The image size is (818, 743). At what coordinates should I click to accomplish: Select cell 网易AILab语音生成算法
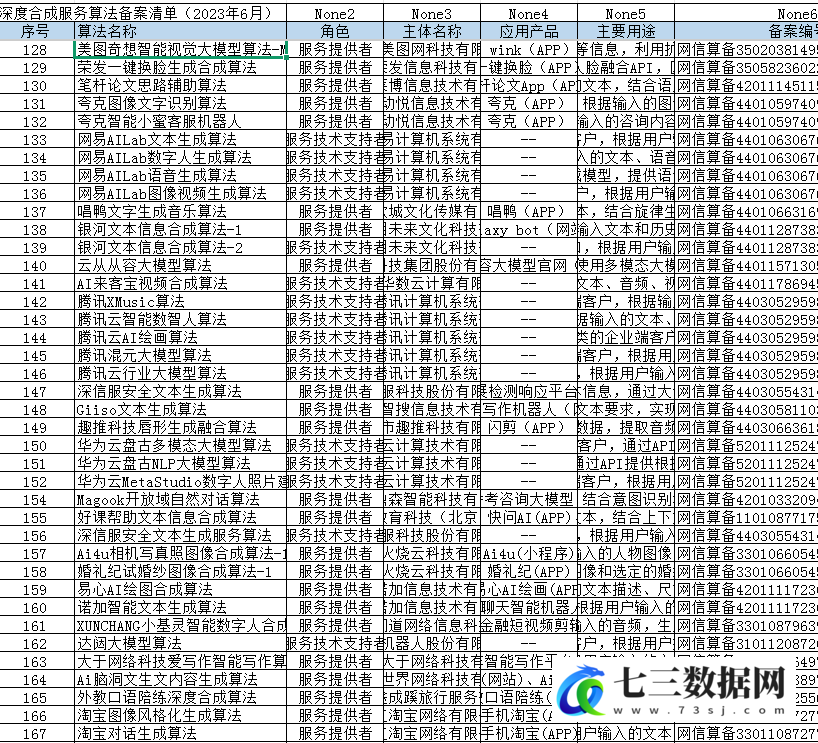click(181, 176)
